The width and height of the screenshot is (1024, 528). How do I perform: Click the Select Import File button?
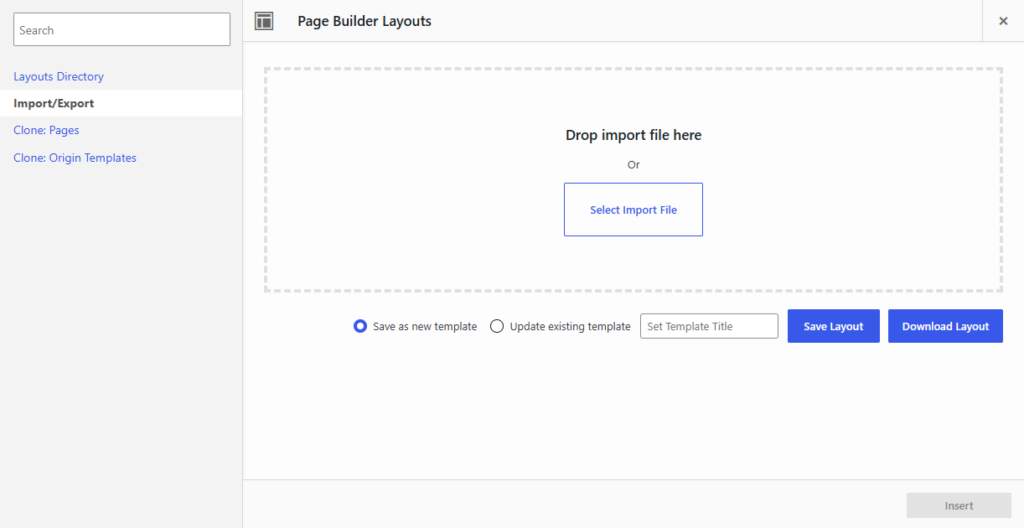coord(633,210)
